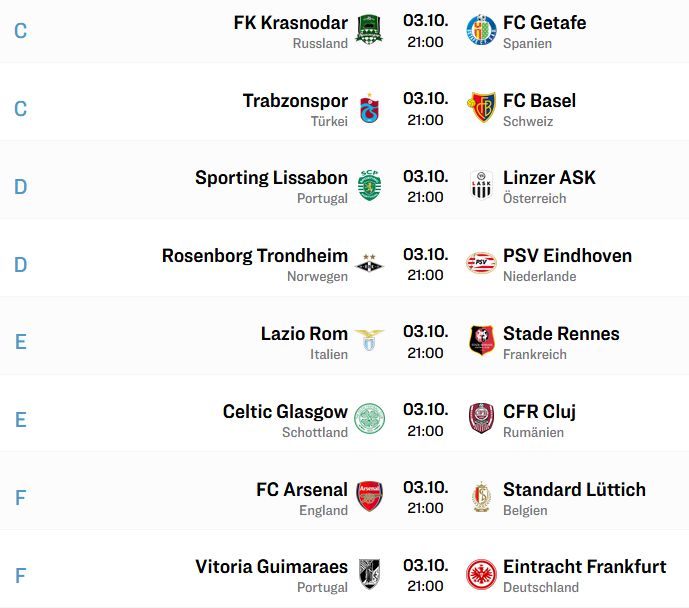The height and width of the screenshot is (608, 689).
Task: Select the Trabzonspor logo
Action: coord(369,108)
